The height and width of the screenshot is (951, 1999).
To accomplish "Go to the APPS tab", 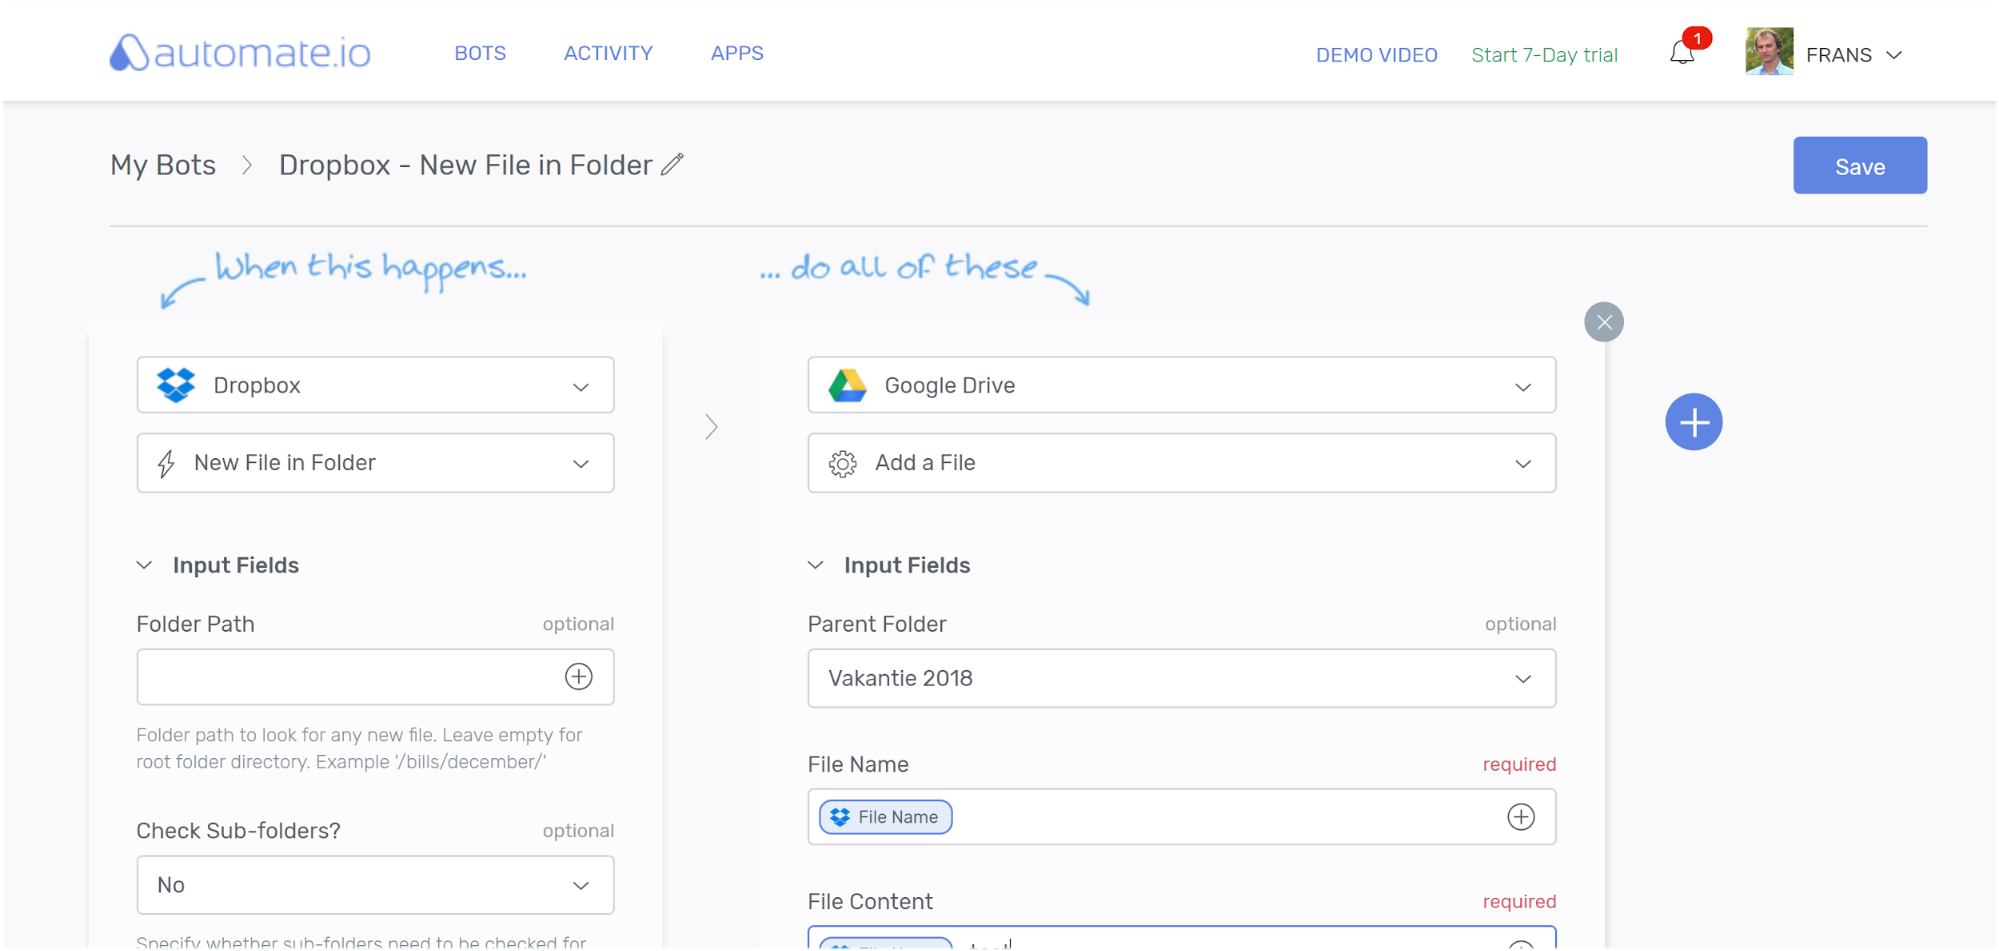I will [737, 53].
